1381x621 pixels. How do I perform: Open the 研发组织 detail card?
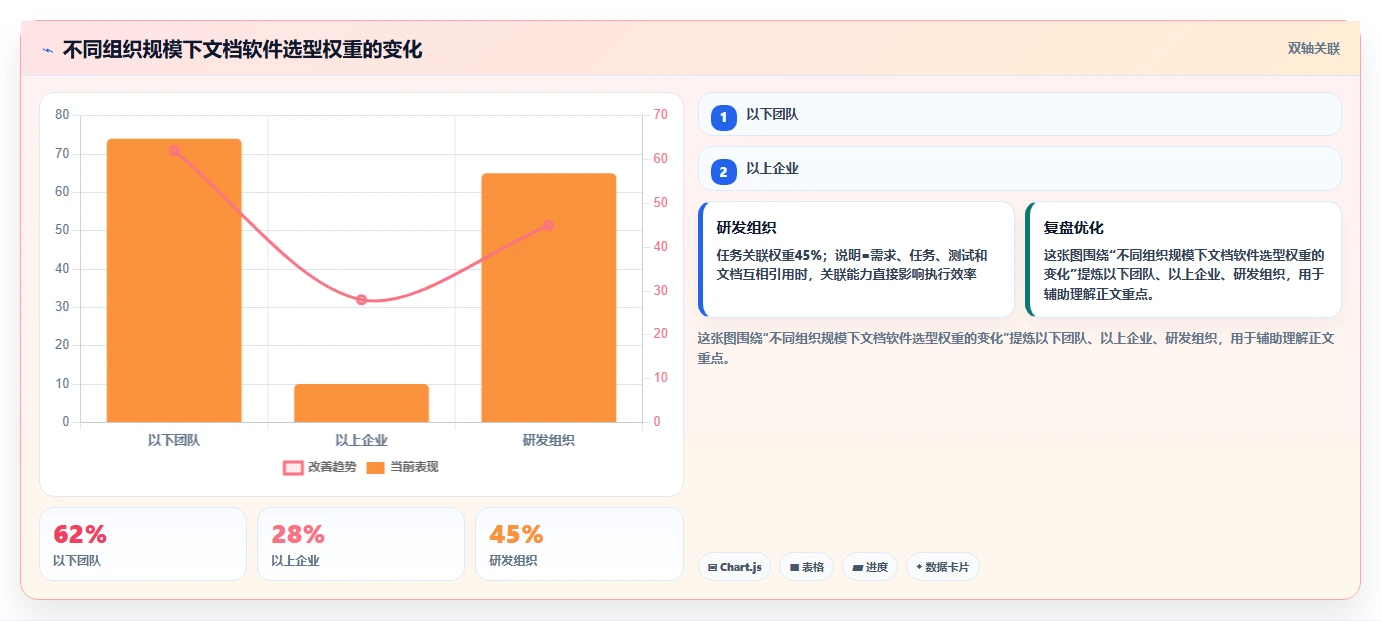click(x=856, y=260)
